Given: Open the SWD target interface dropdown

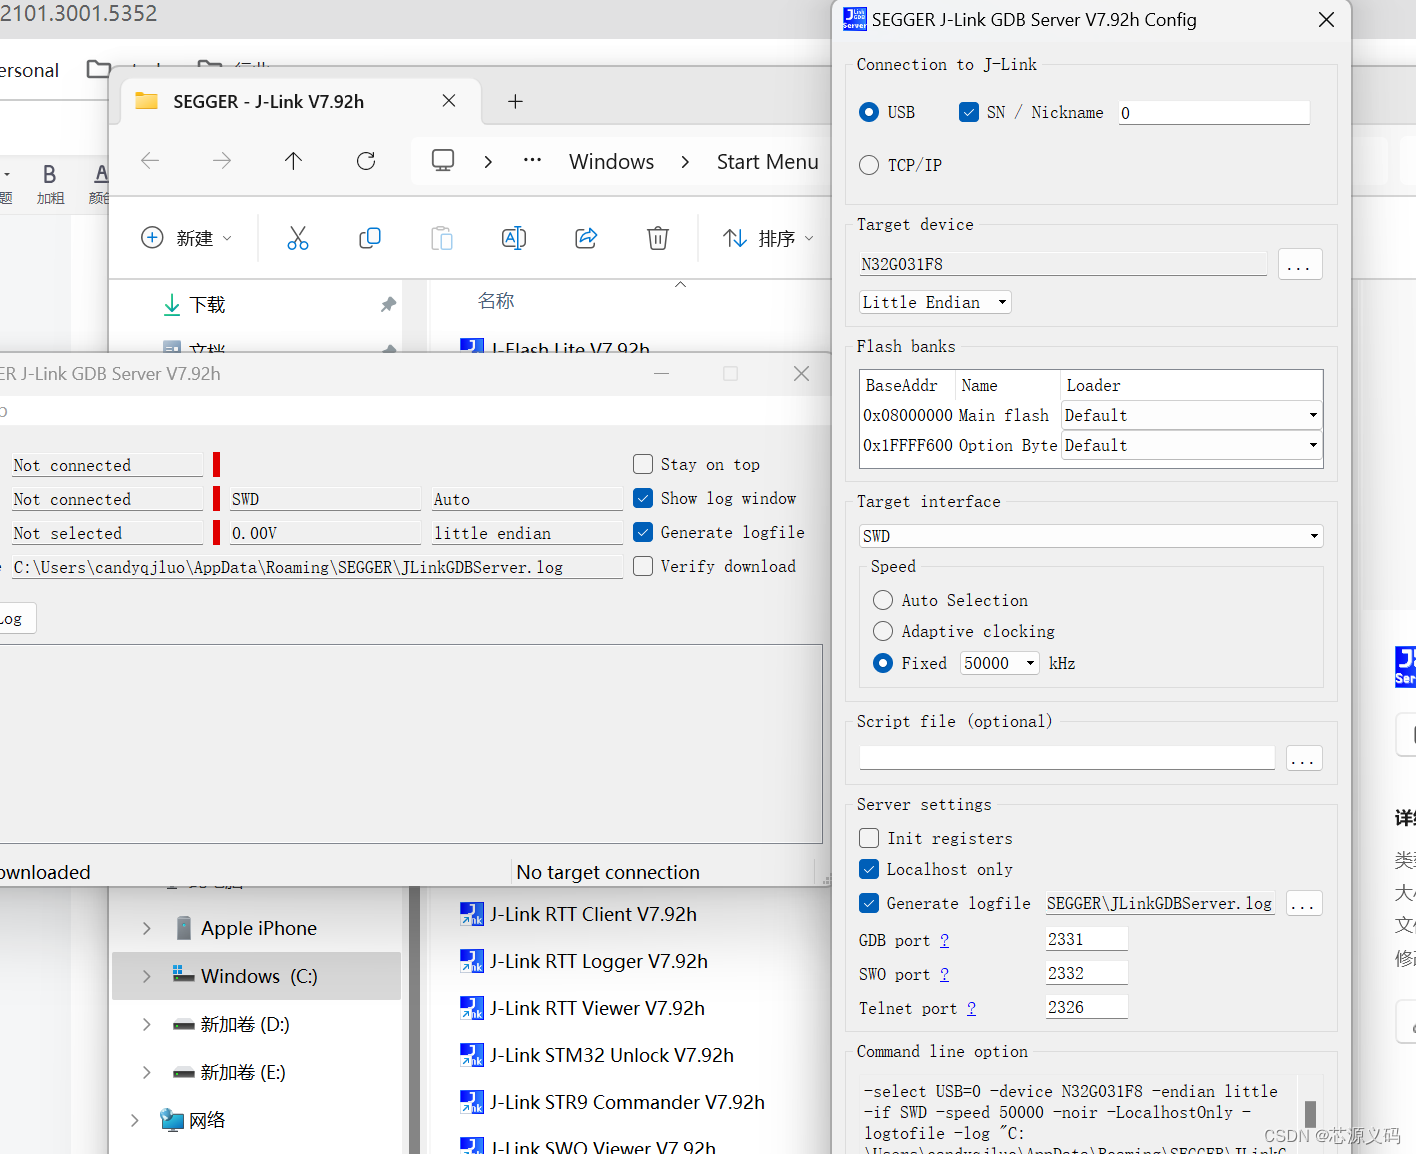Looking at the screenshot, I should (1091, 536).
